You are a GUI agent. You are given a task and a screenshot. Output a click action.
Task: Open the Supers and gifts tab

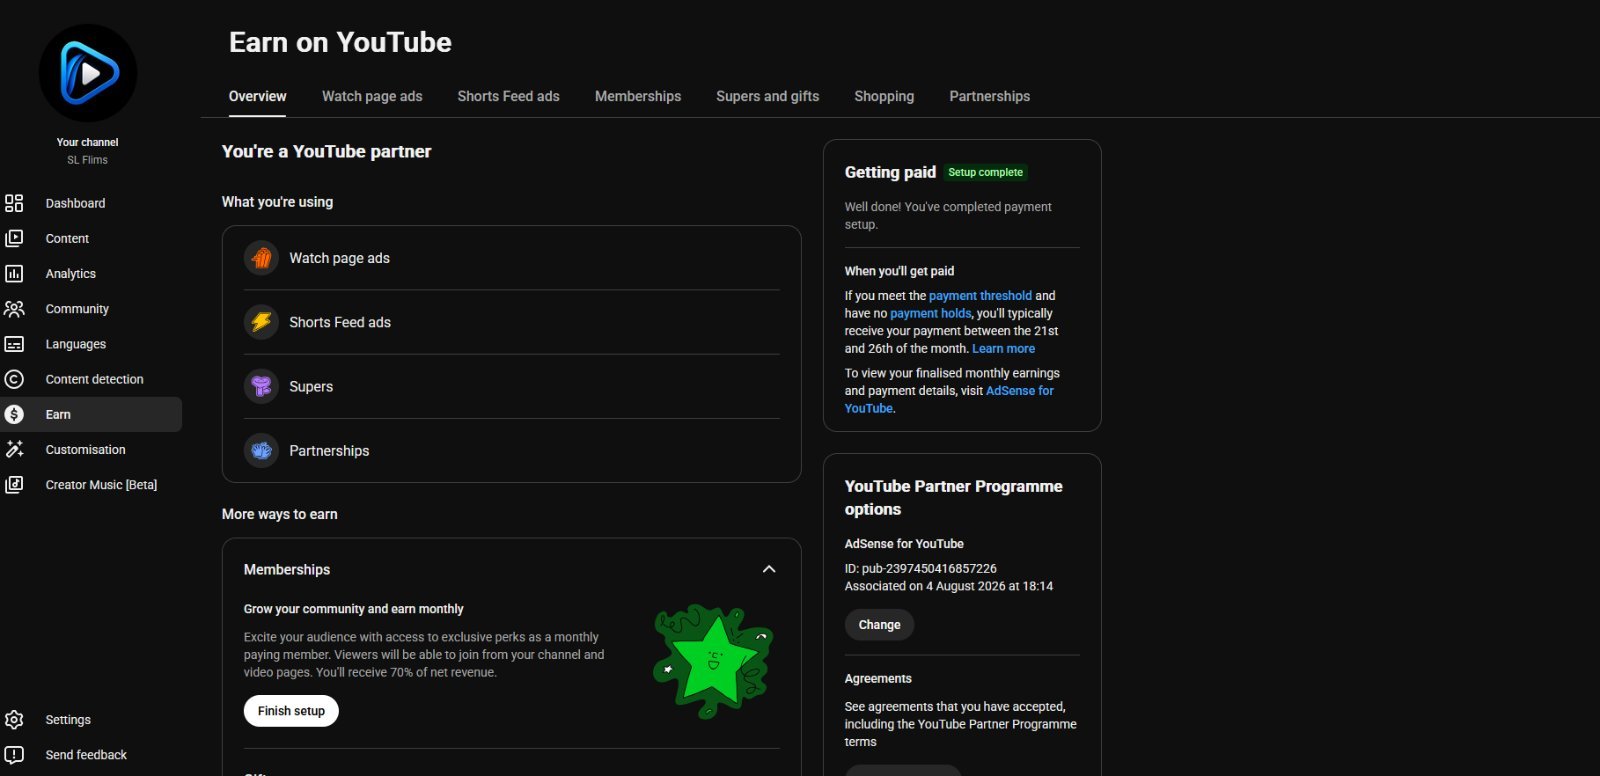(x=767, y=96)
